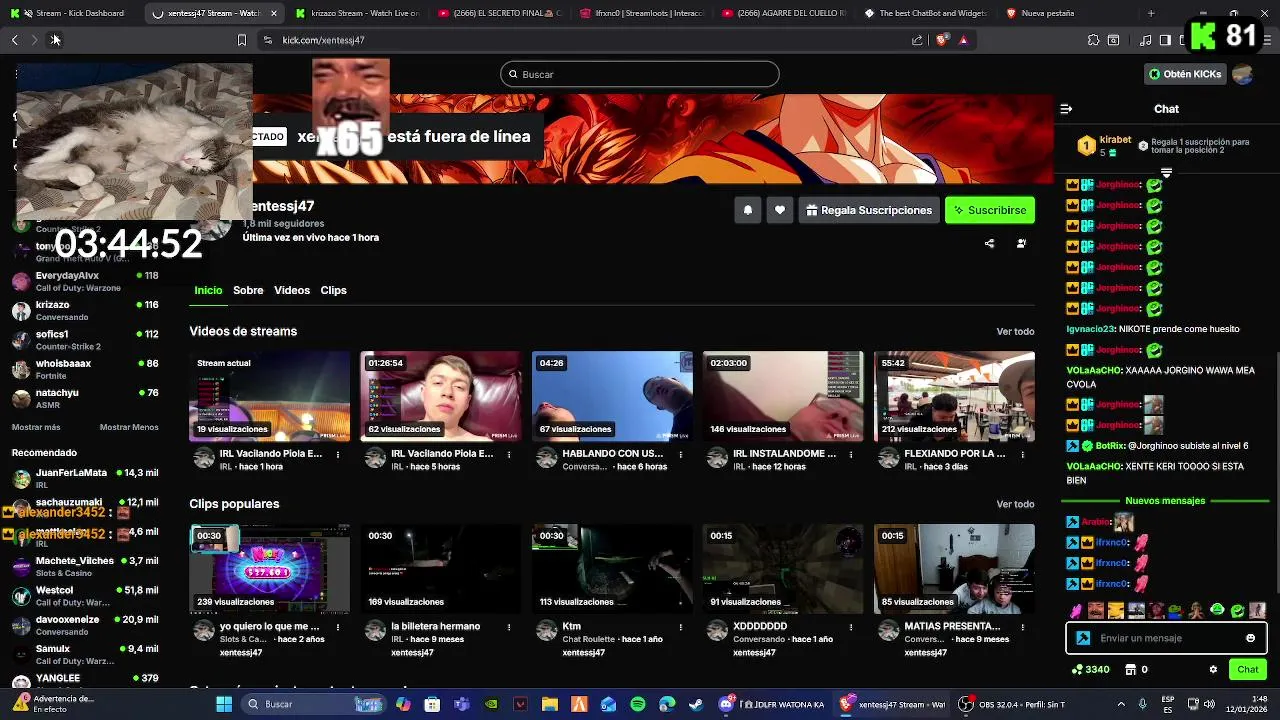Click the user avatar at top right
The image size is (1280, 720).
coord(1243,74)
